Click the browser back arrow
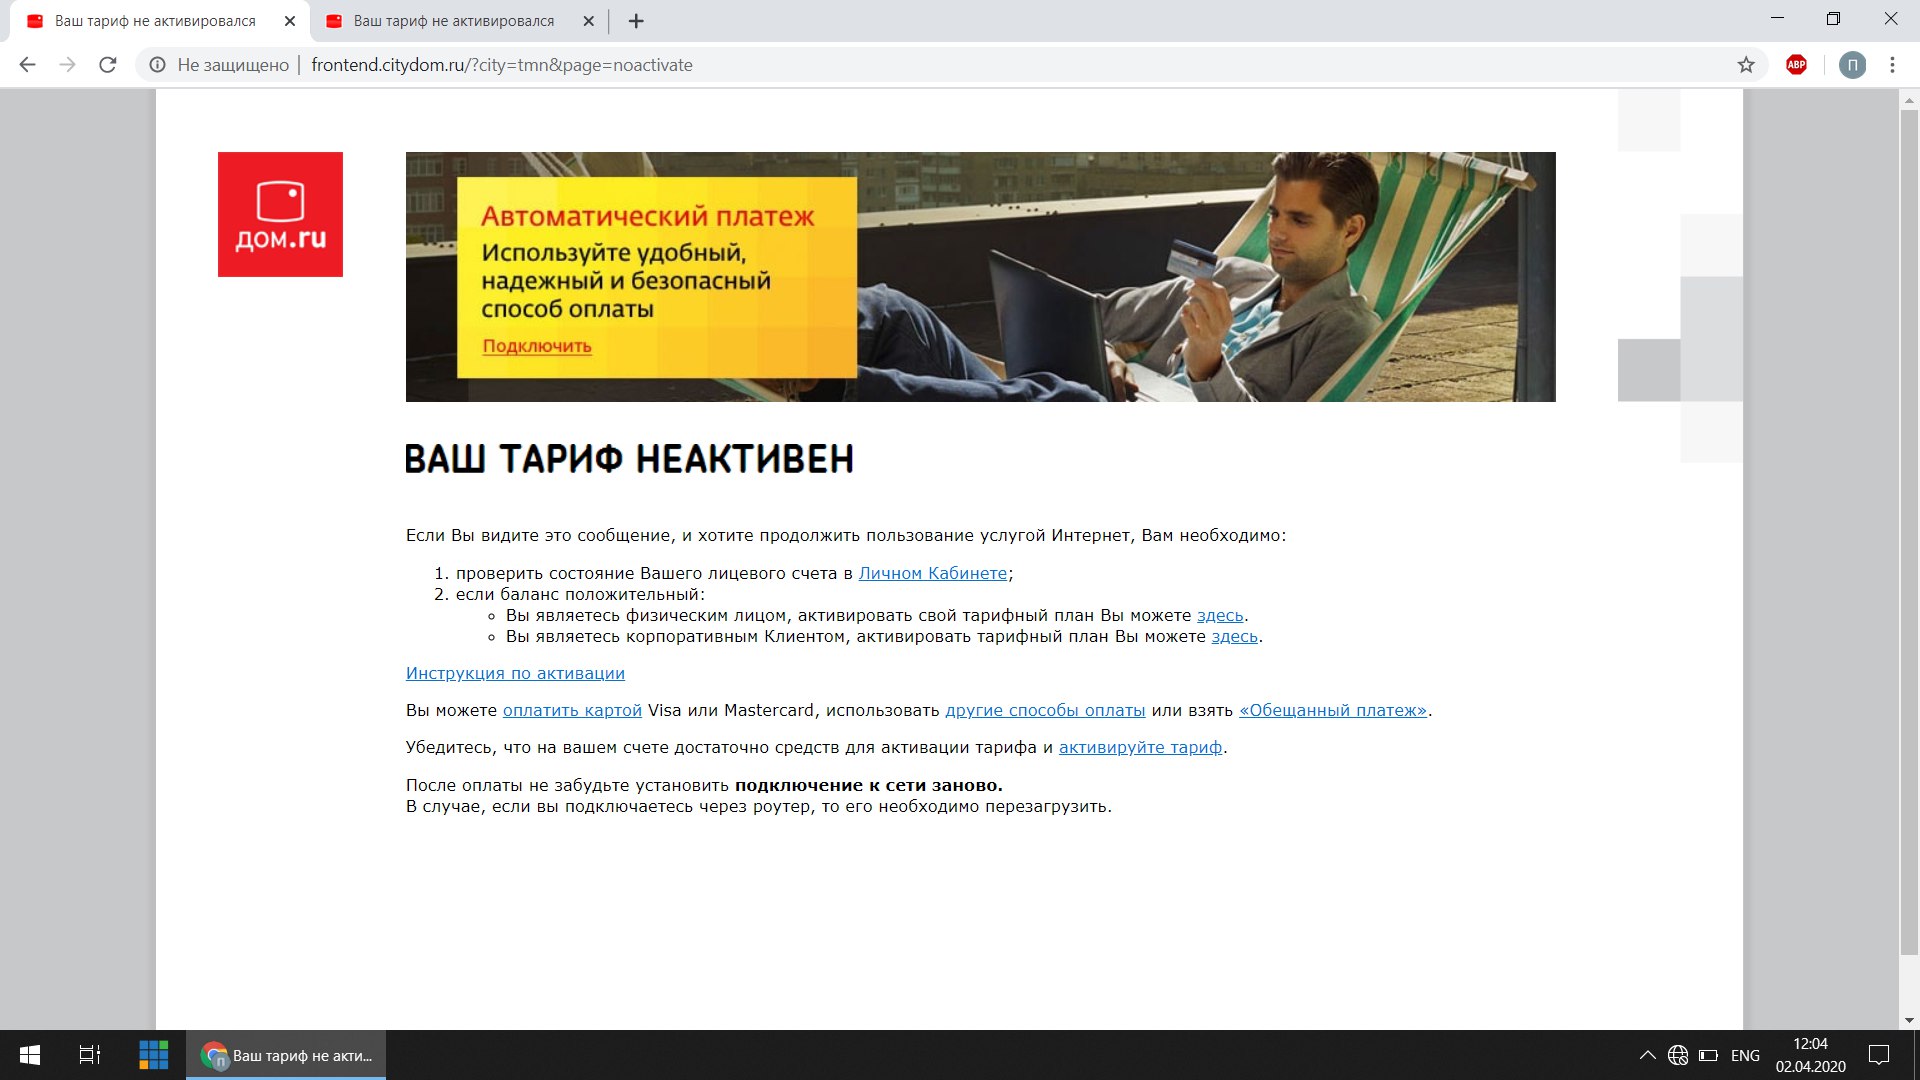Viewport: 1920px width, 1080px height. point(27,65)
